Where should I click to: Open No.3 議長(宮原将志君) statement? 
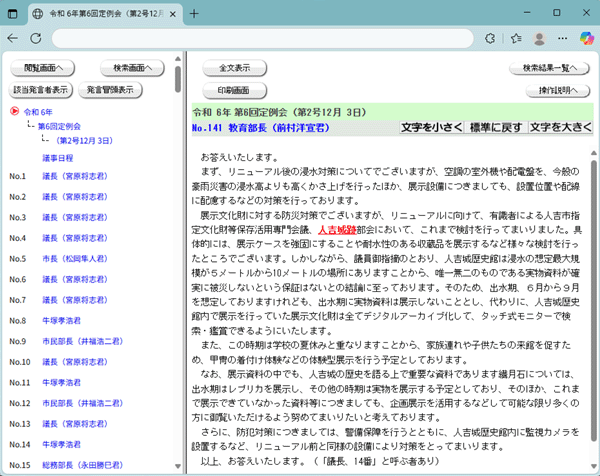[x=75, y=217]
